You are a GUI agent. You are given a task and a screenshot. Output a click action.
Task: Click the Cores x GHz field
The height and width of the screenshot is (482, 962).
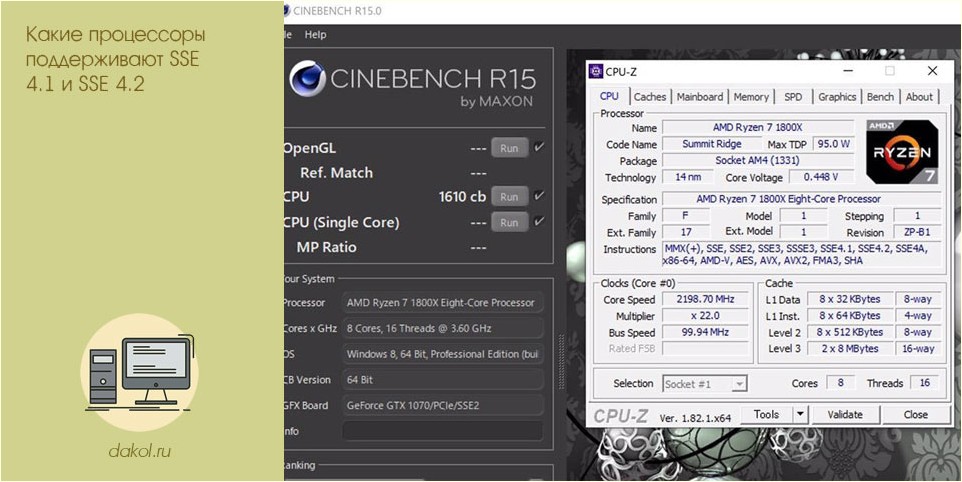point(442,328)
